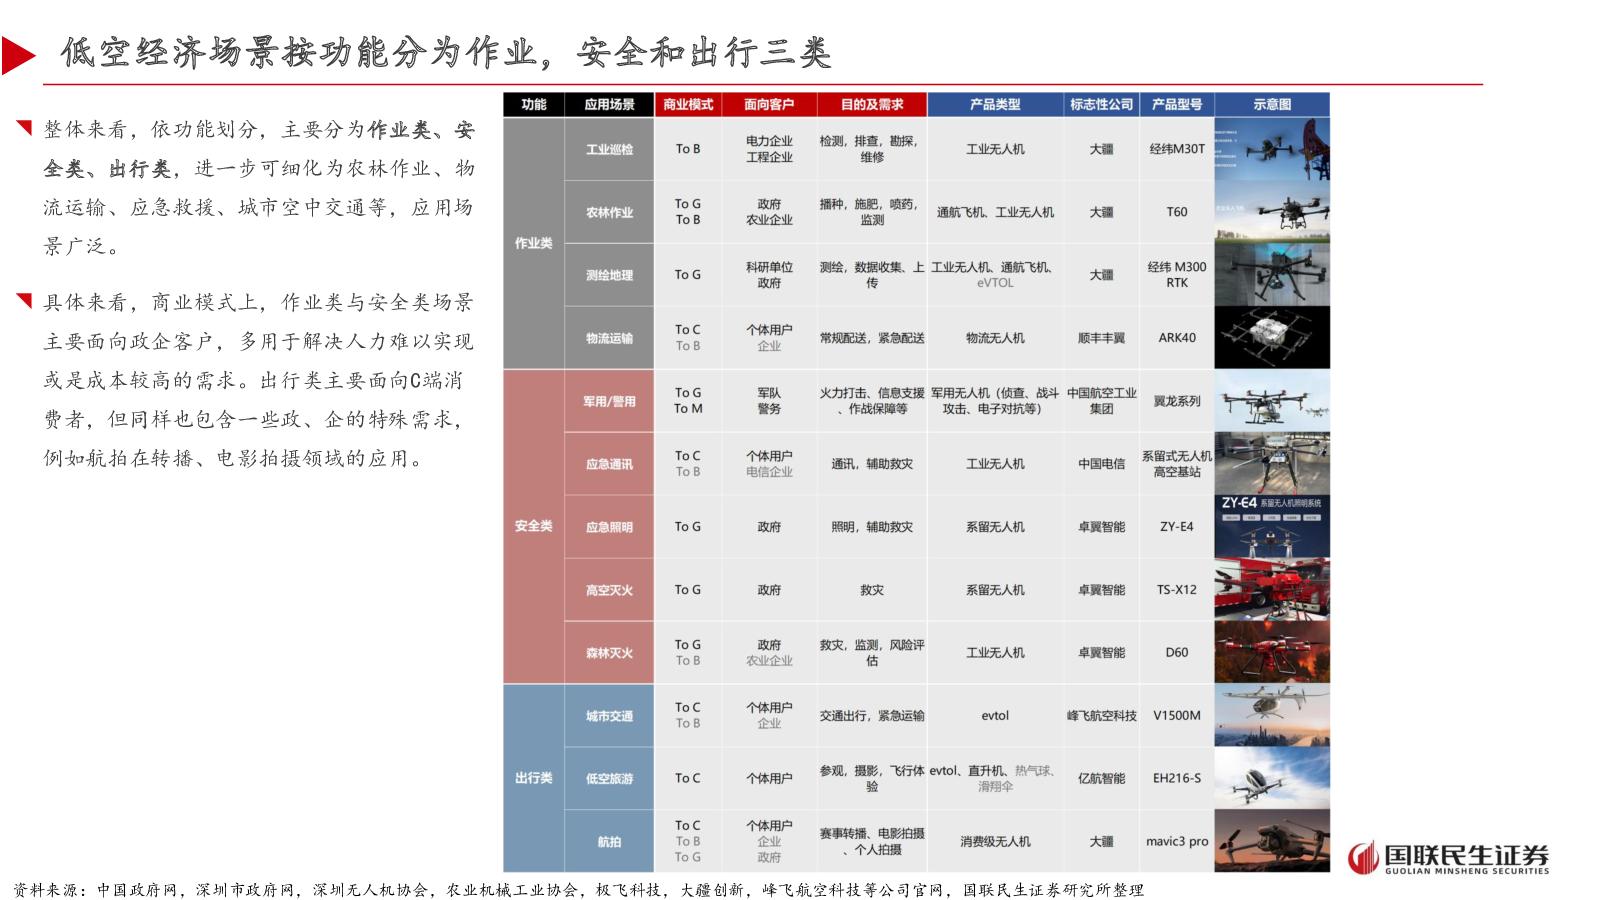The image size is (1600, 900).
Task: Click the 目的及需求 column header
Action: 872,105
